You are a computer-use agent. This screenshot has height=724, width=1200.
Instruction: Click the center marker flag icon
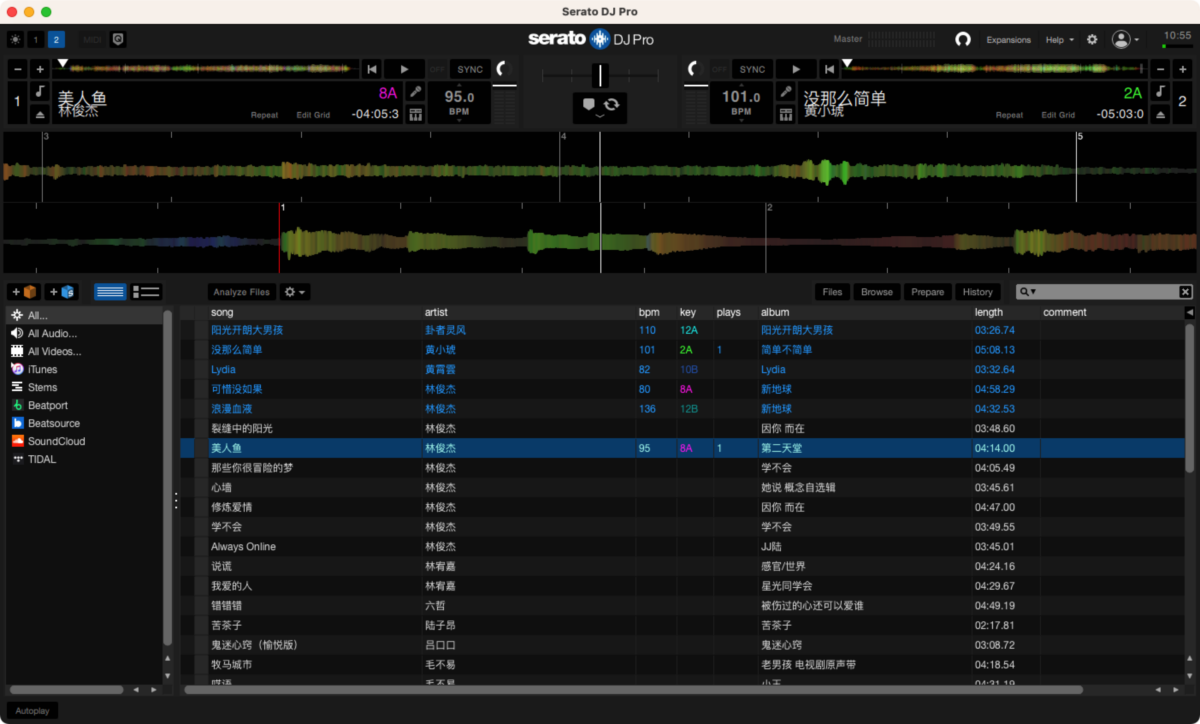point(589,104)
